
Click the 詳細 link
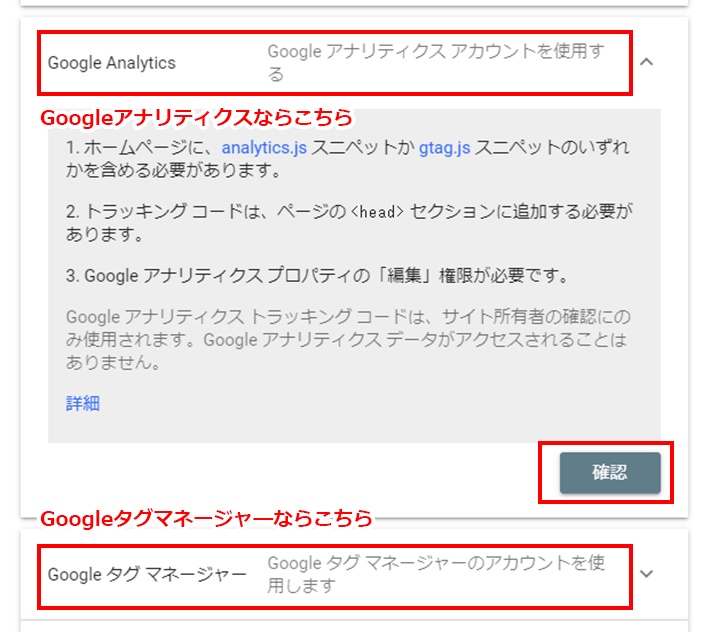tap(83, 403)
